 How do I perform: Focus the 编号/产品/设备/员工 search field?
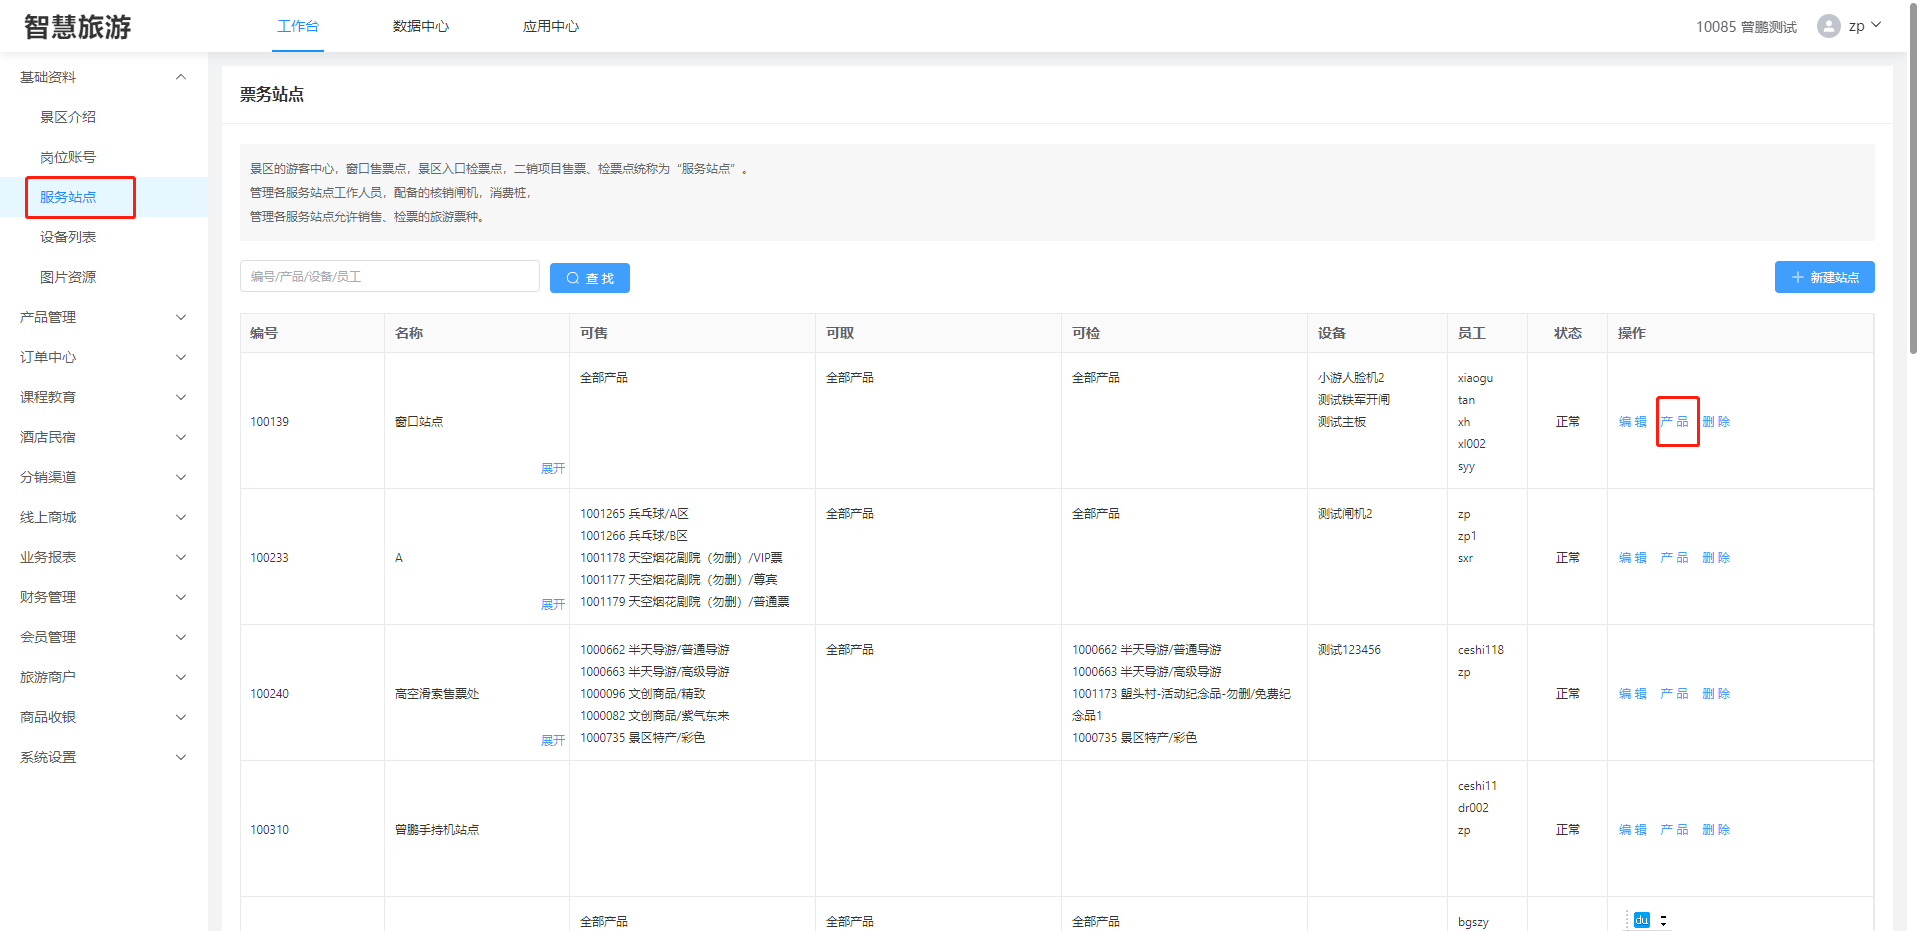(x=390, y=276)
